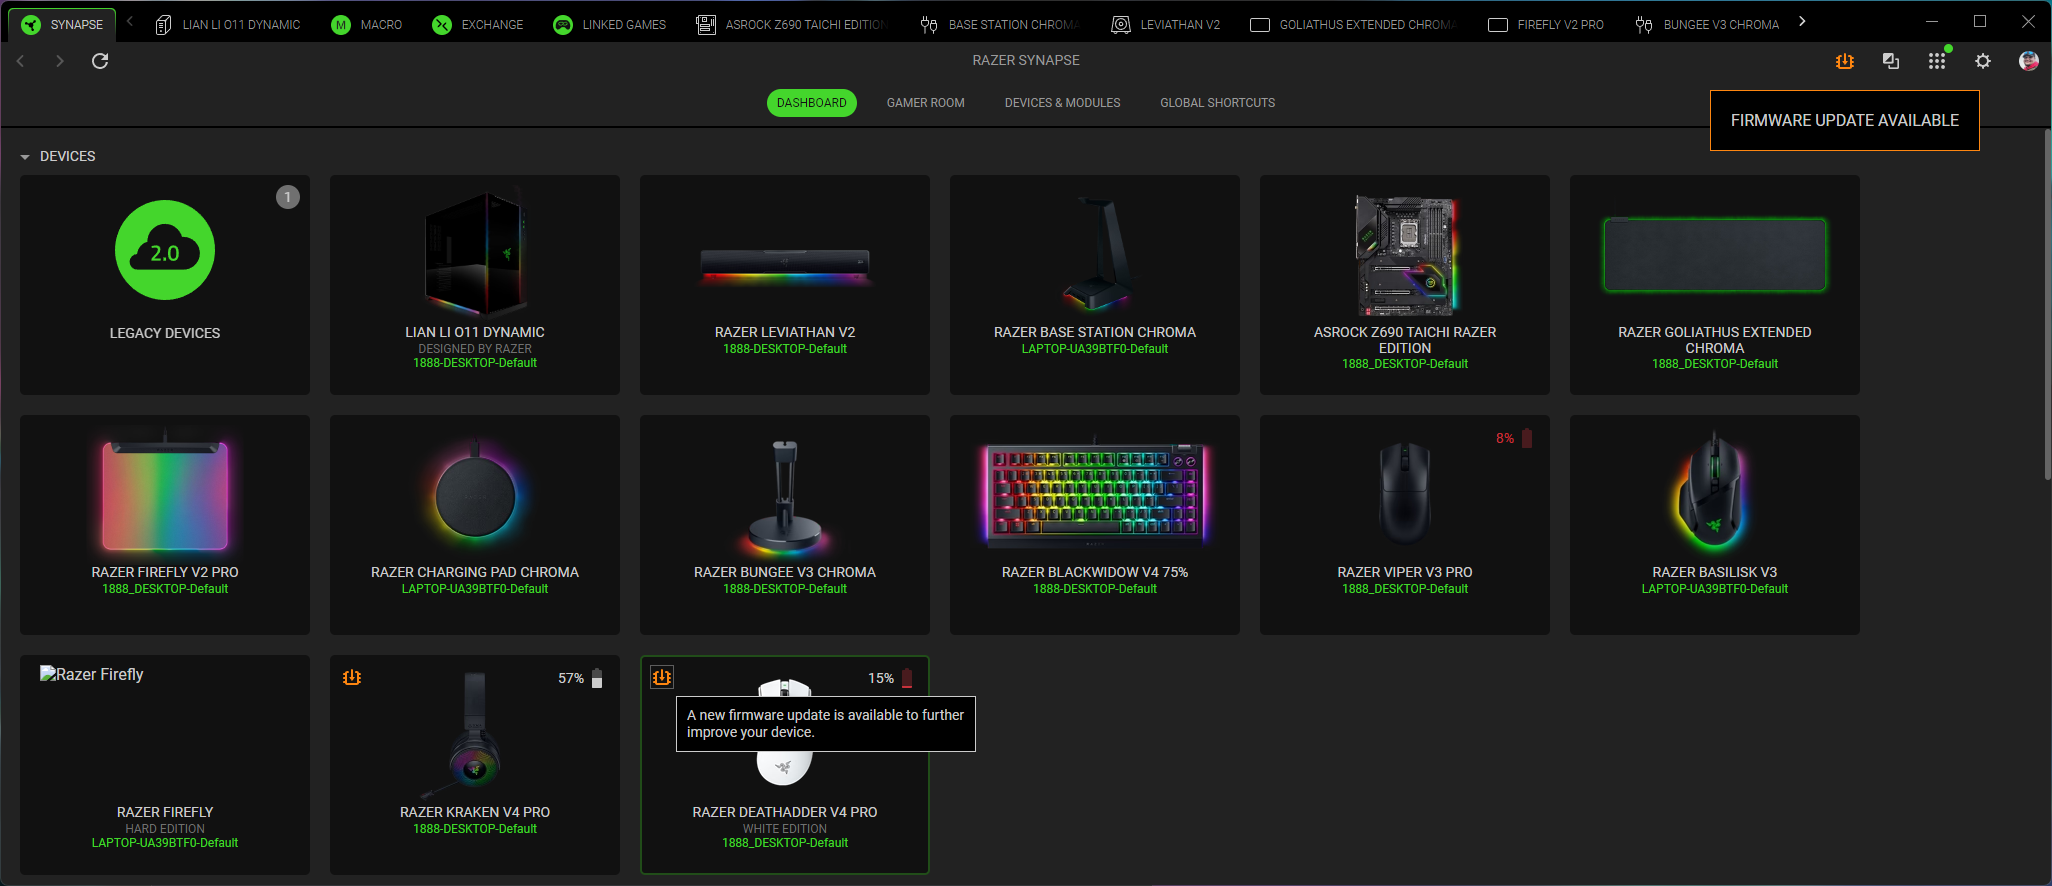Screen dimensions: 2052x886
Task: Open the Bungee V3 Chroma tab
Action: tap(1707, 24)
